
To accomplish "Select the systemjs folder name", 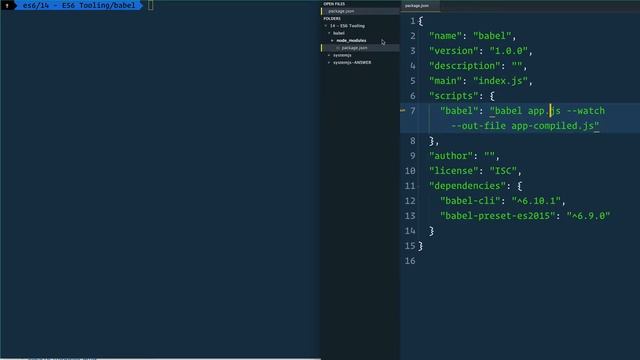I will [x=342, y=55].
